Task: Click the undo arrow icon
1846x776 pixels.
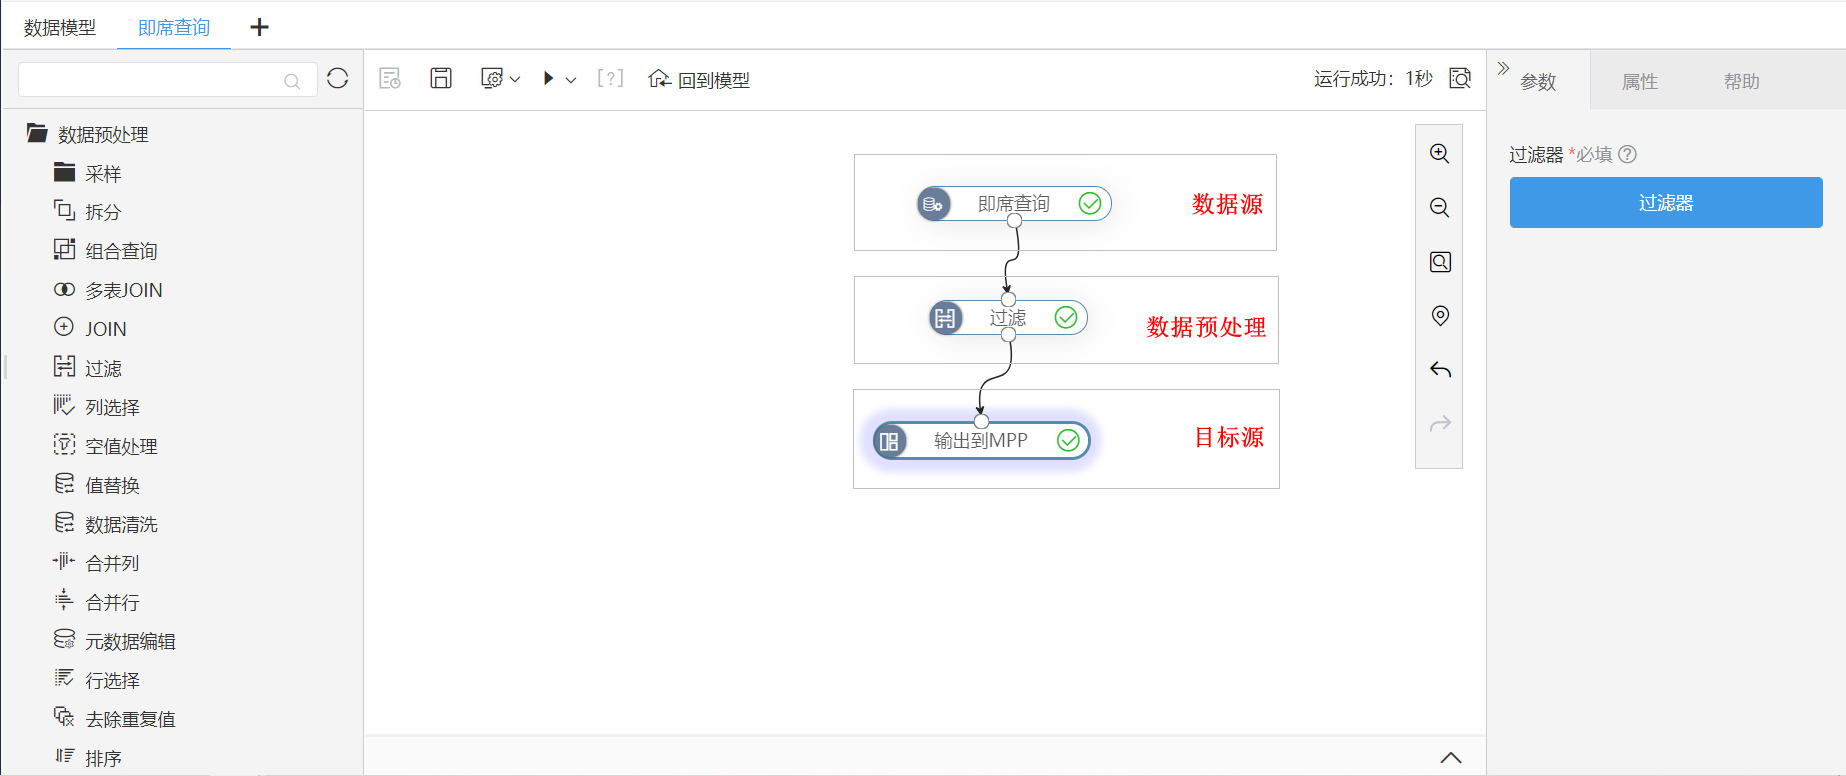Action: (x=1440, y=370)
